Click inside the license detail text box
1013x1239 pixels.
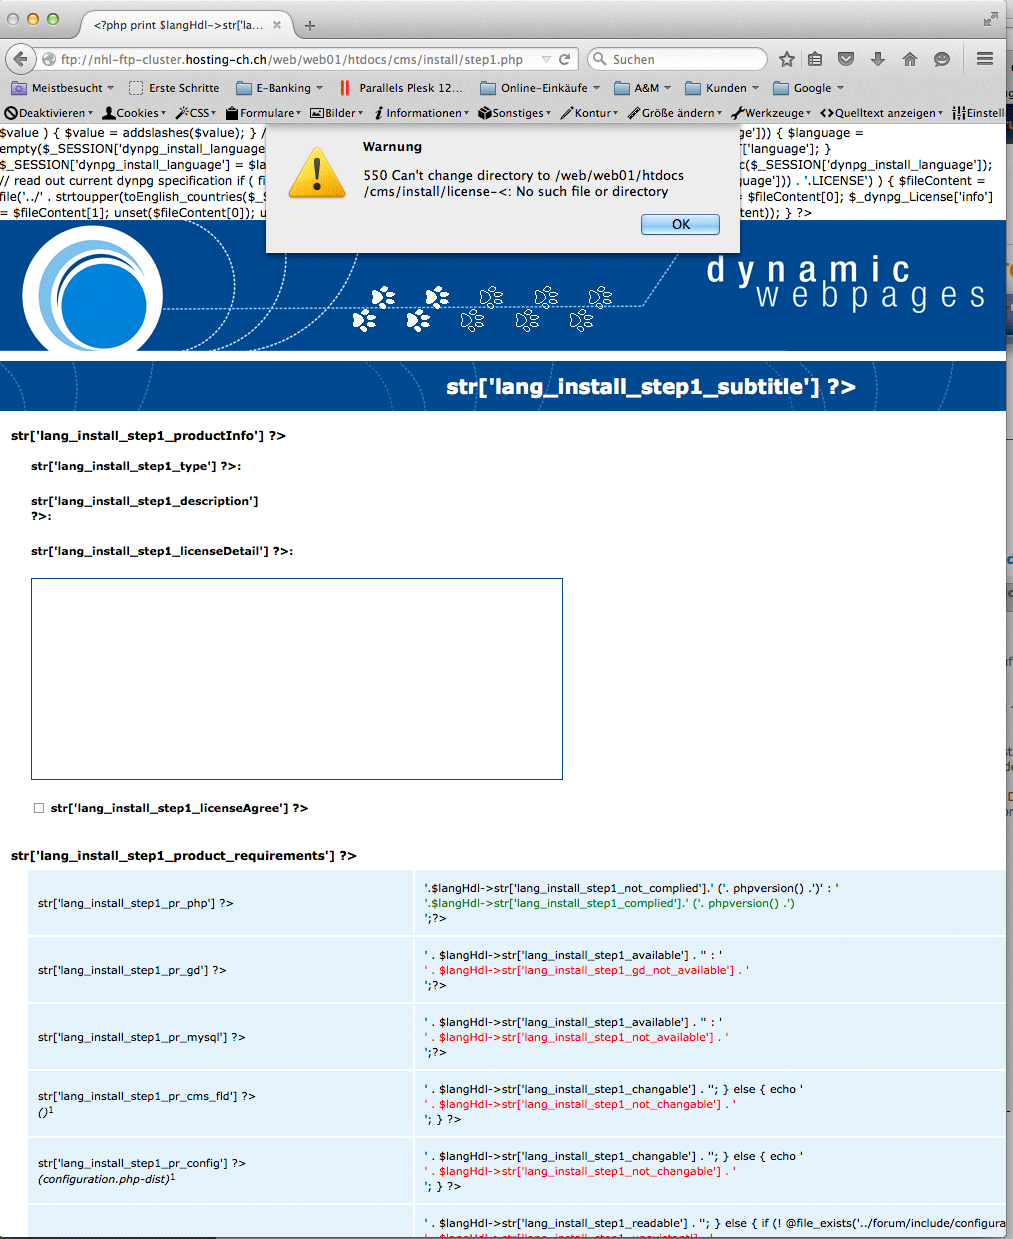click(296, 678)
